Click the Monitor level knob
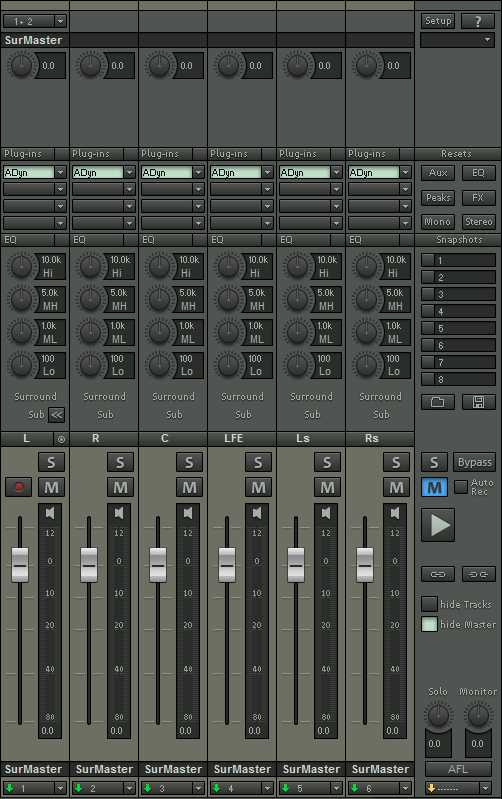 tap(478, 715)
